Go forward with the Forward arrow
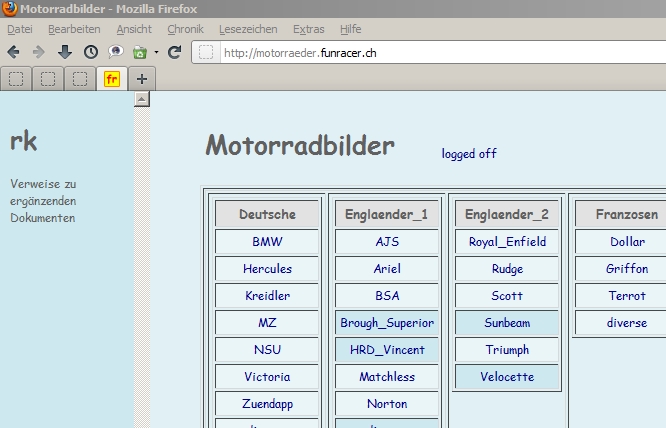Viewport: 666px width, 428px height. coord(38,52)
